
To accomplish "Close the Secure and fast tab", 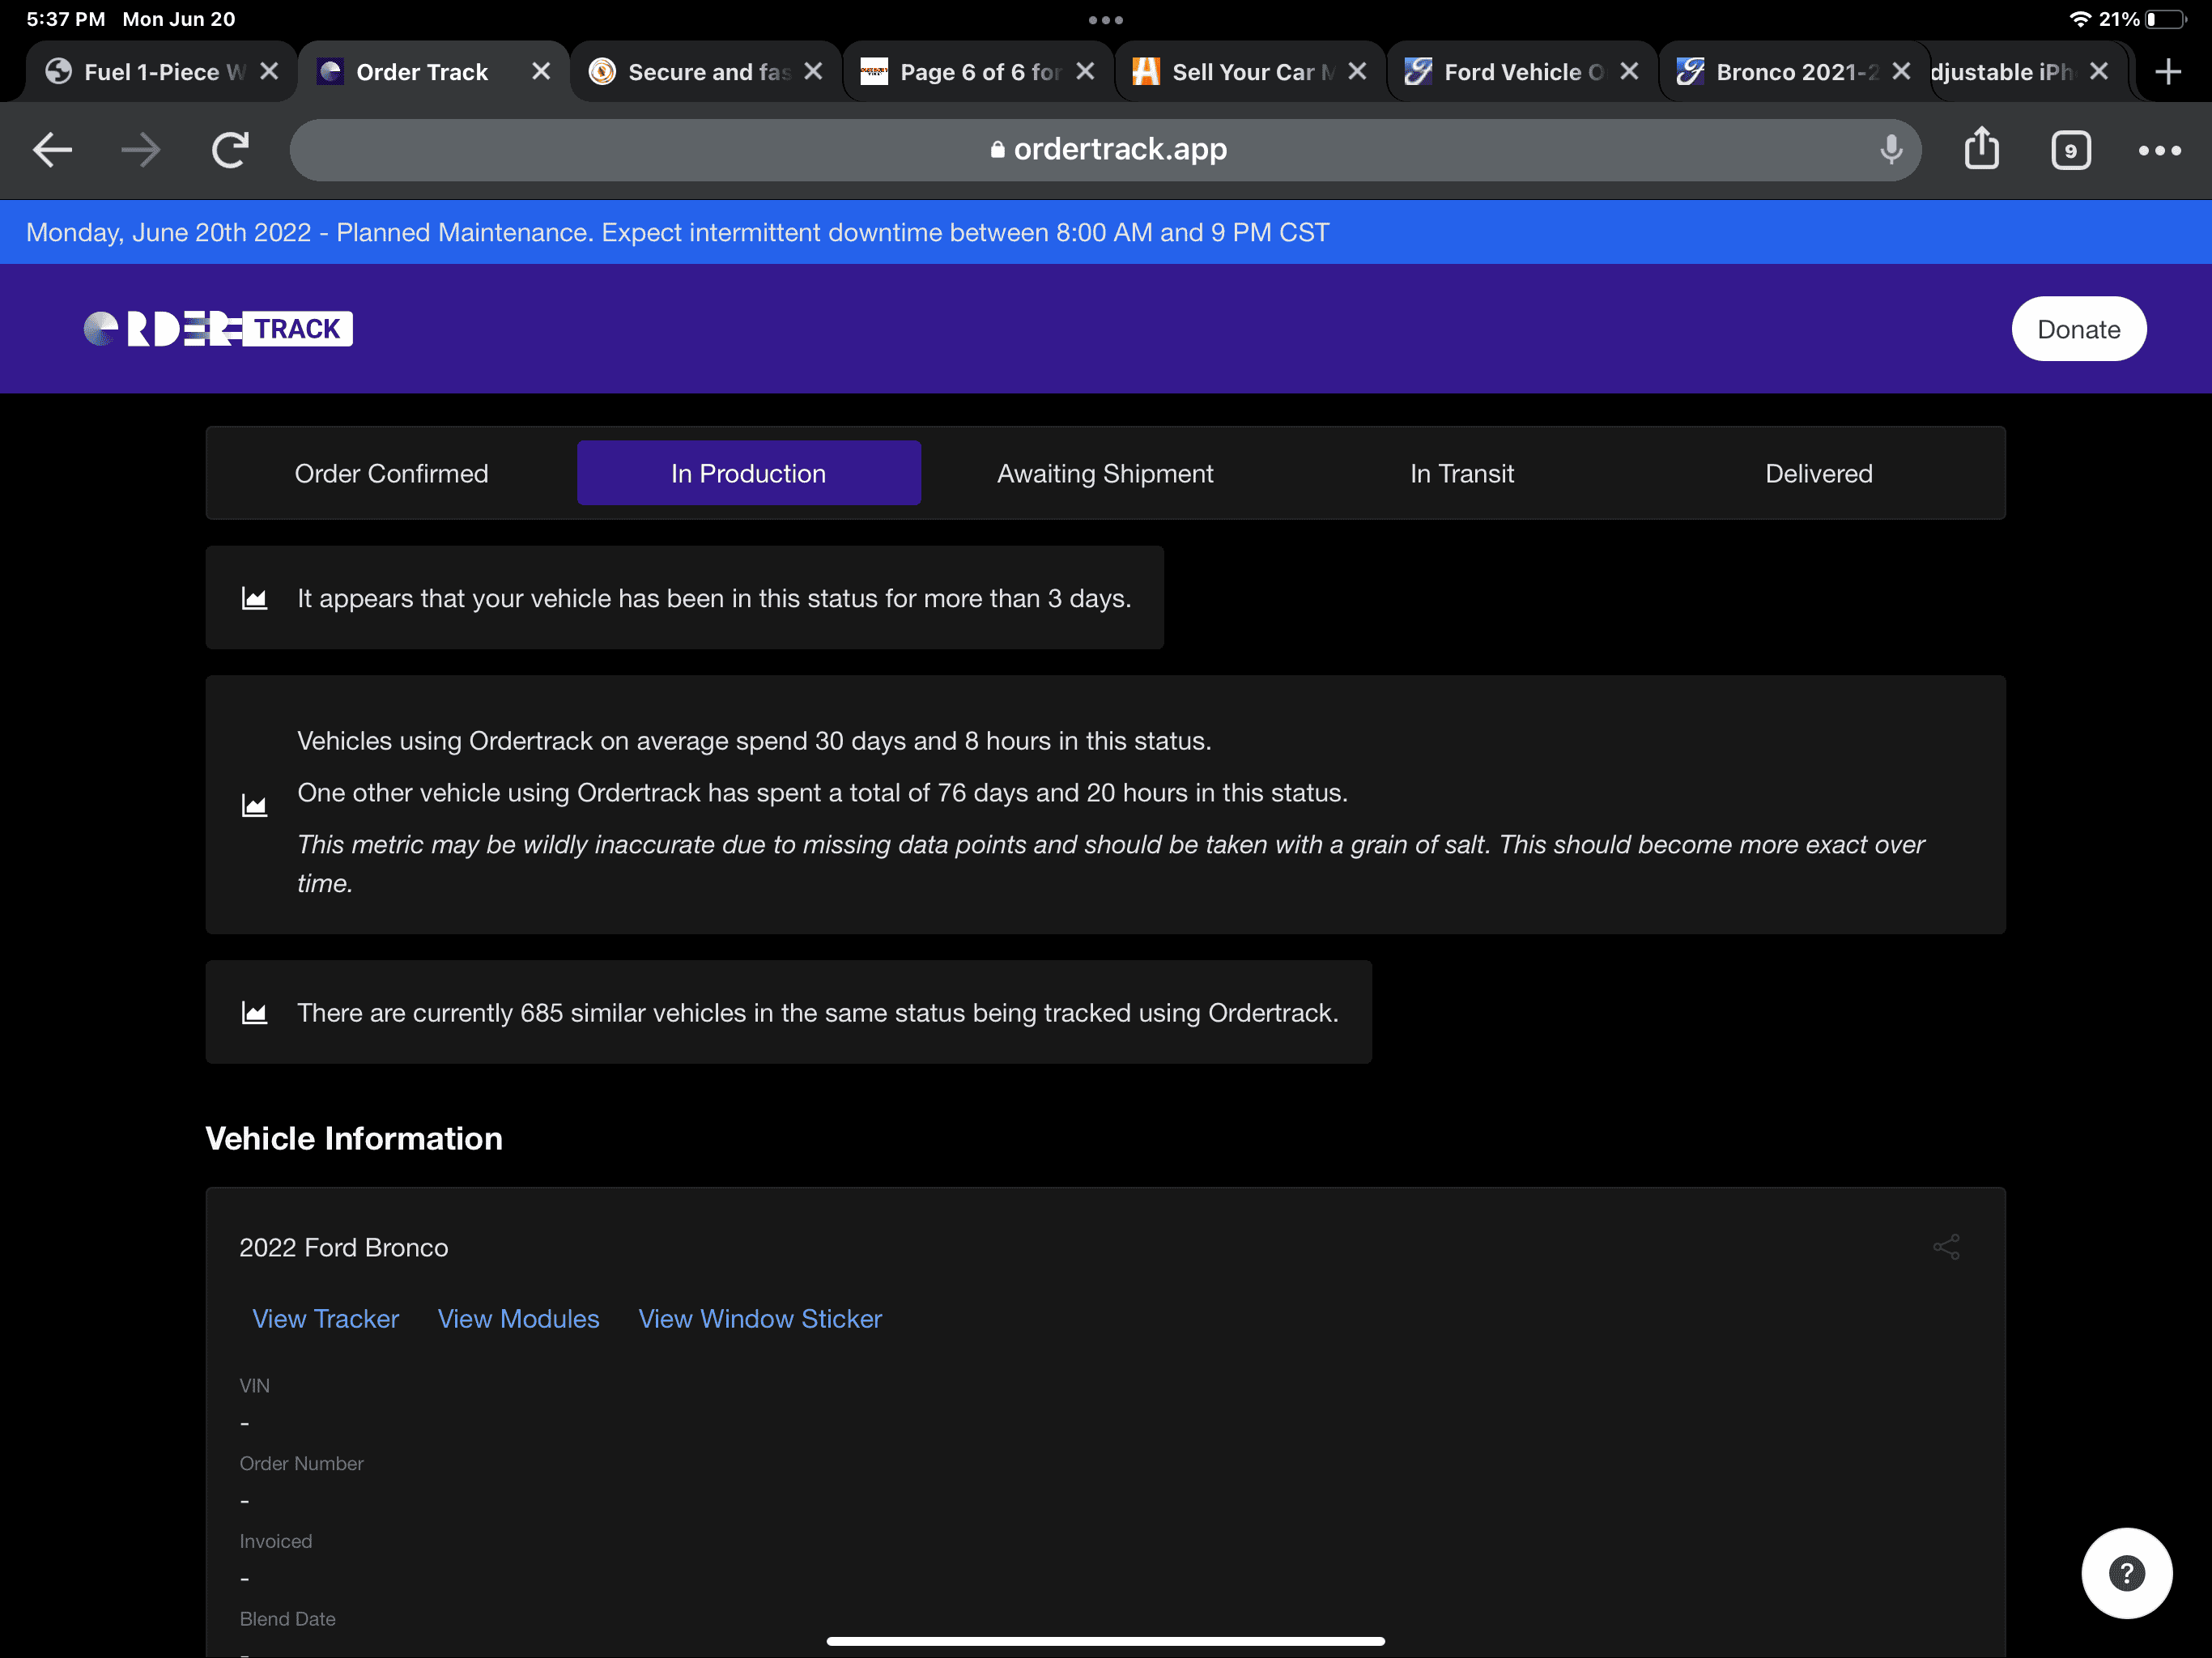I will (813, 71).
